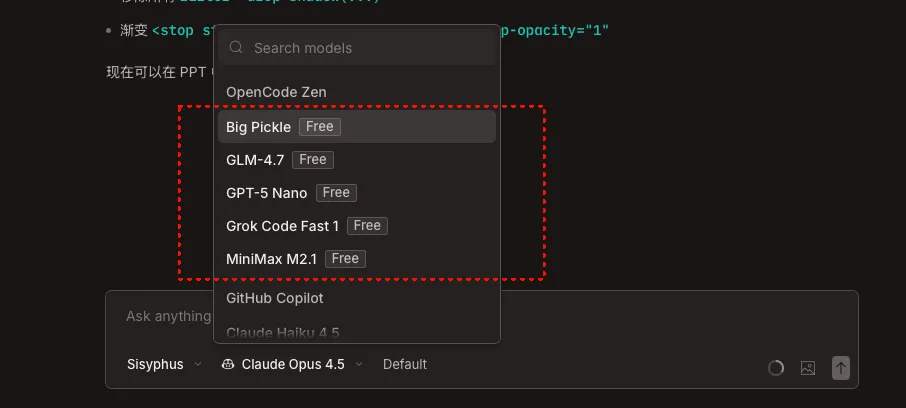
Task: Select the MiniMax M2.1 model
Action: pos(357,258)
